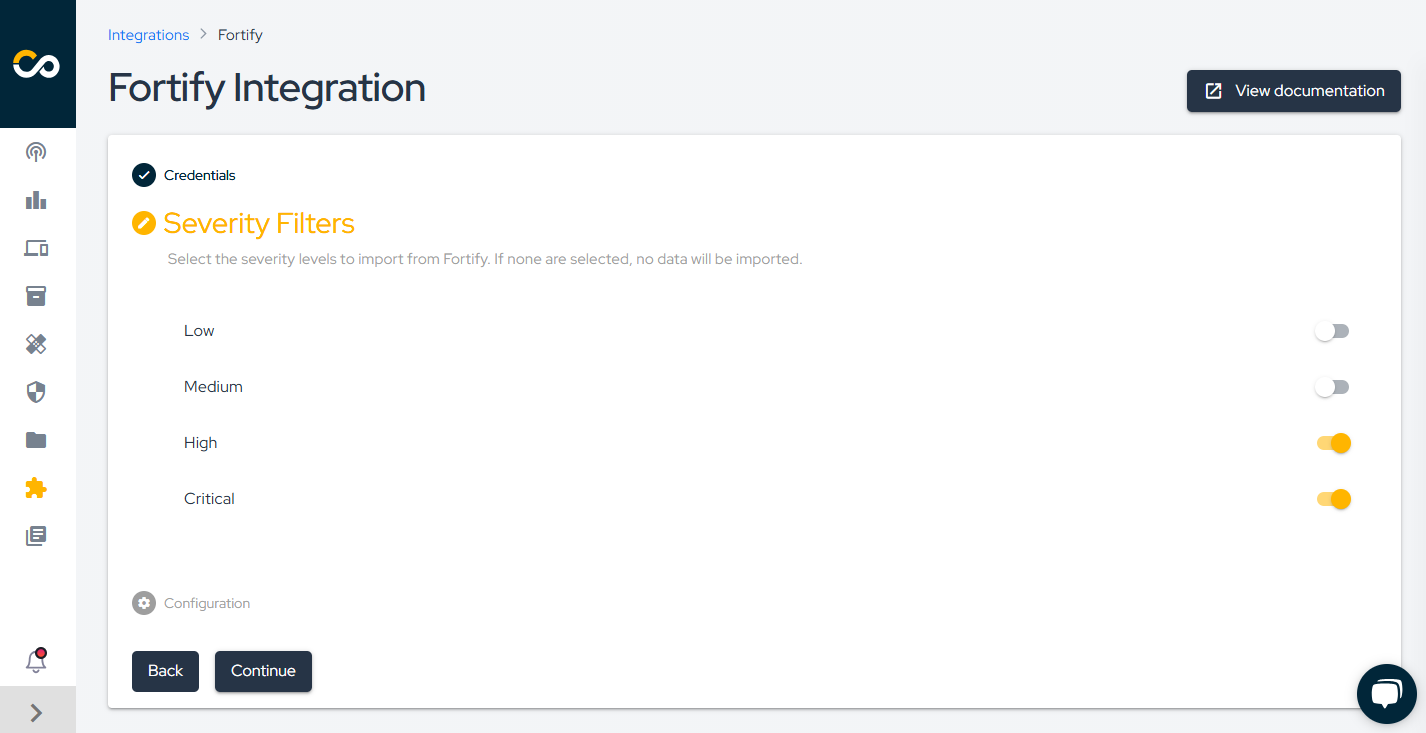Open View documentation

pos(1293,91)
